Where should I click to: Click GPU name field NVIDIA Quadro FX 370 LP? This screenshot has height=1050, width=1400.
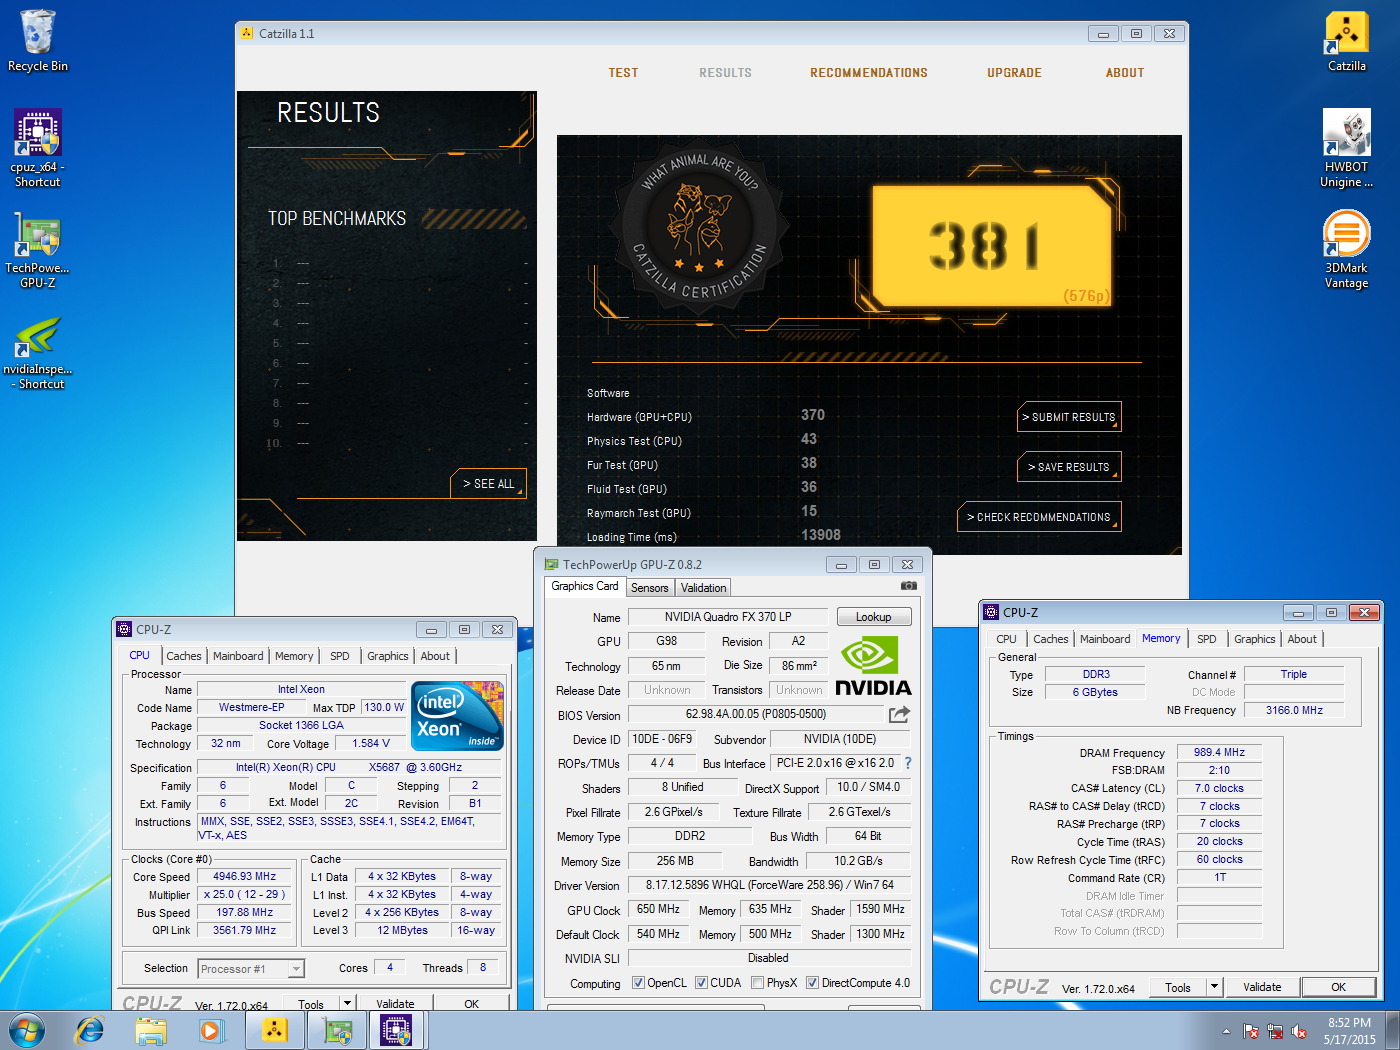coord(728,617)
